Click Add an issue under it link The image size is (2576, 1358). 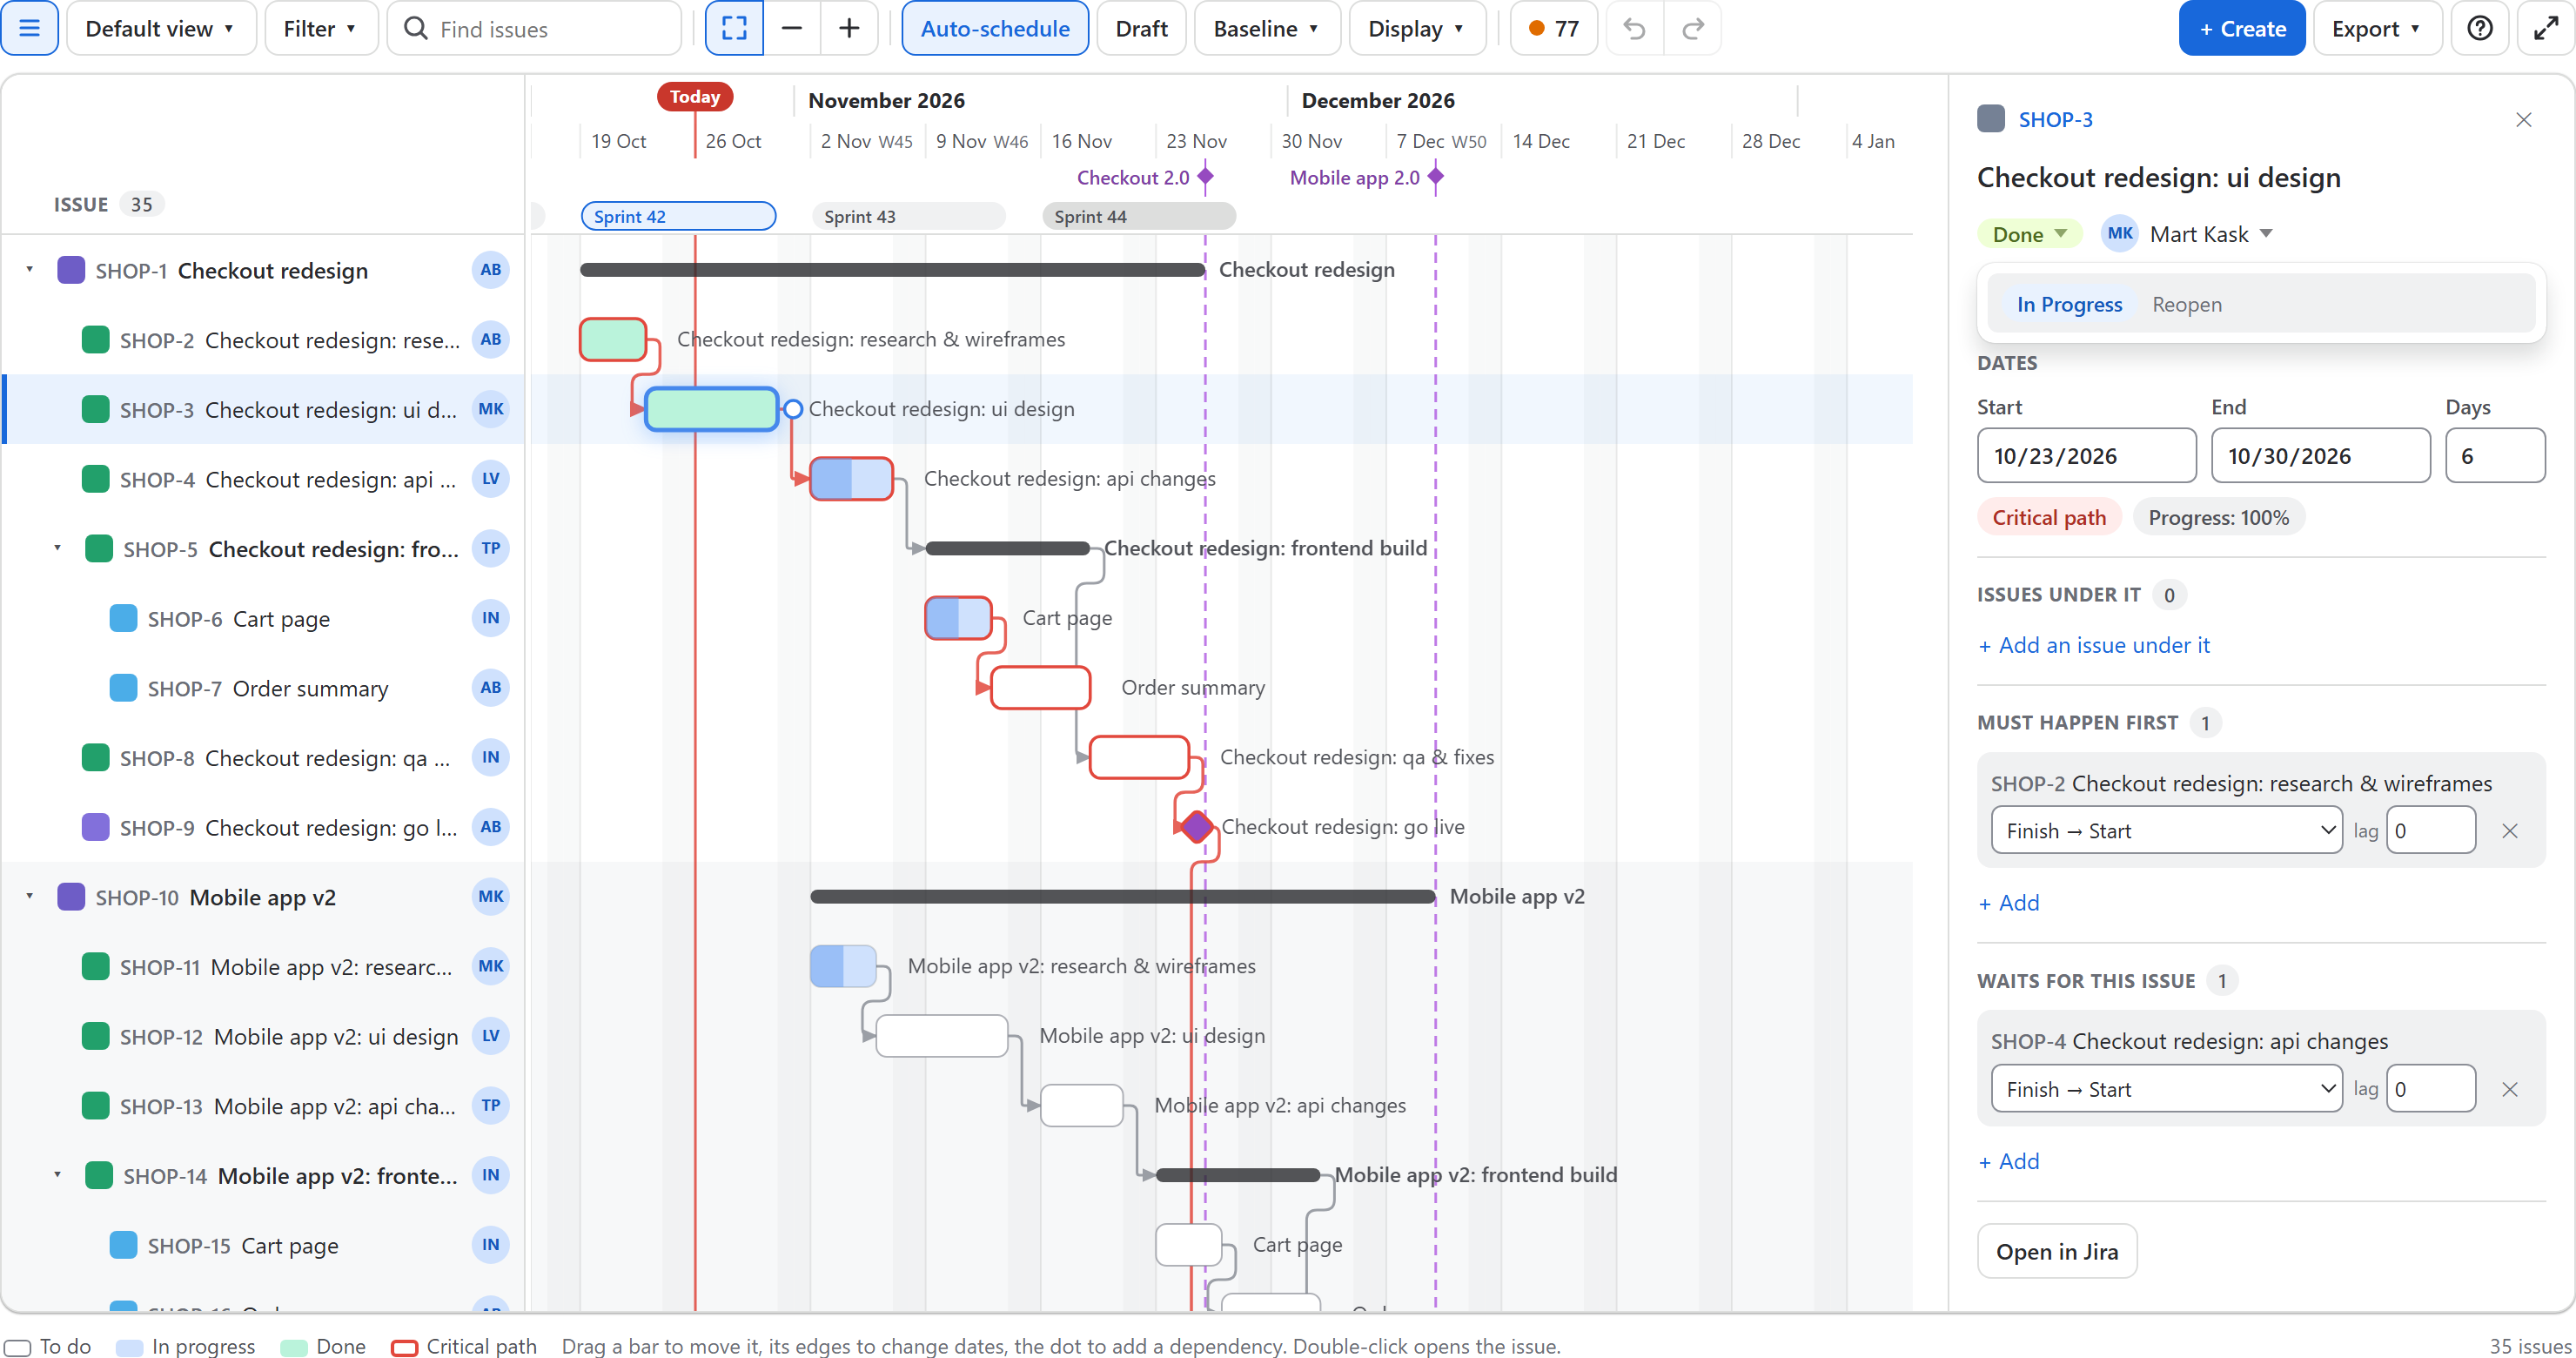2094,645
